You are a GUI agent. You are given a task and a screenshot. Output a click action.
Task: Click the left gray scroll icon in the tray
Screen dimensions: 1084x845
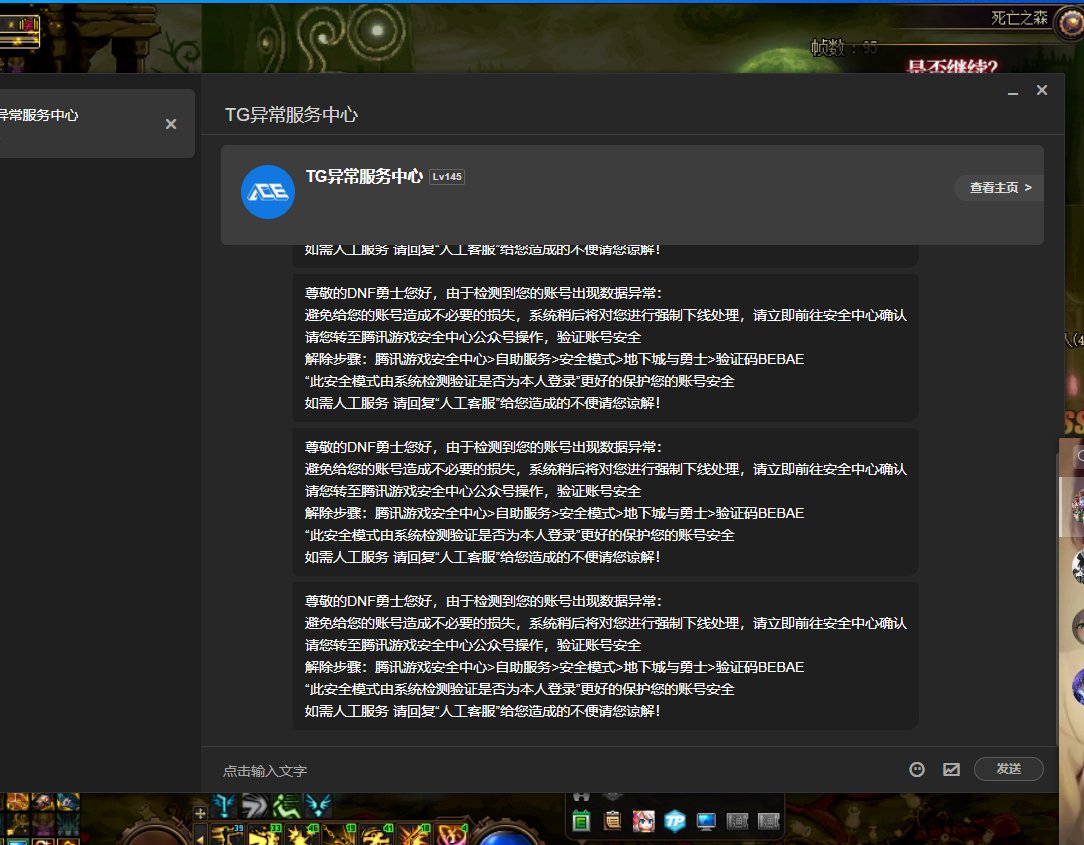[738, 820]
